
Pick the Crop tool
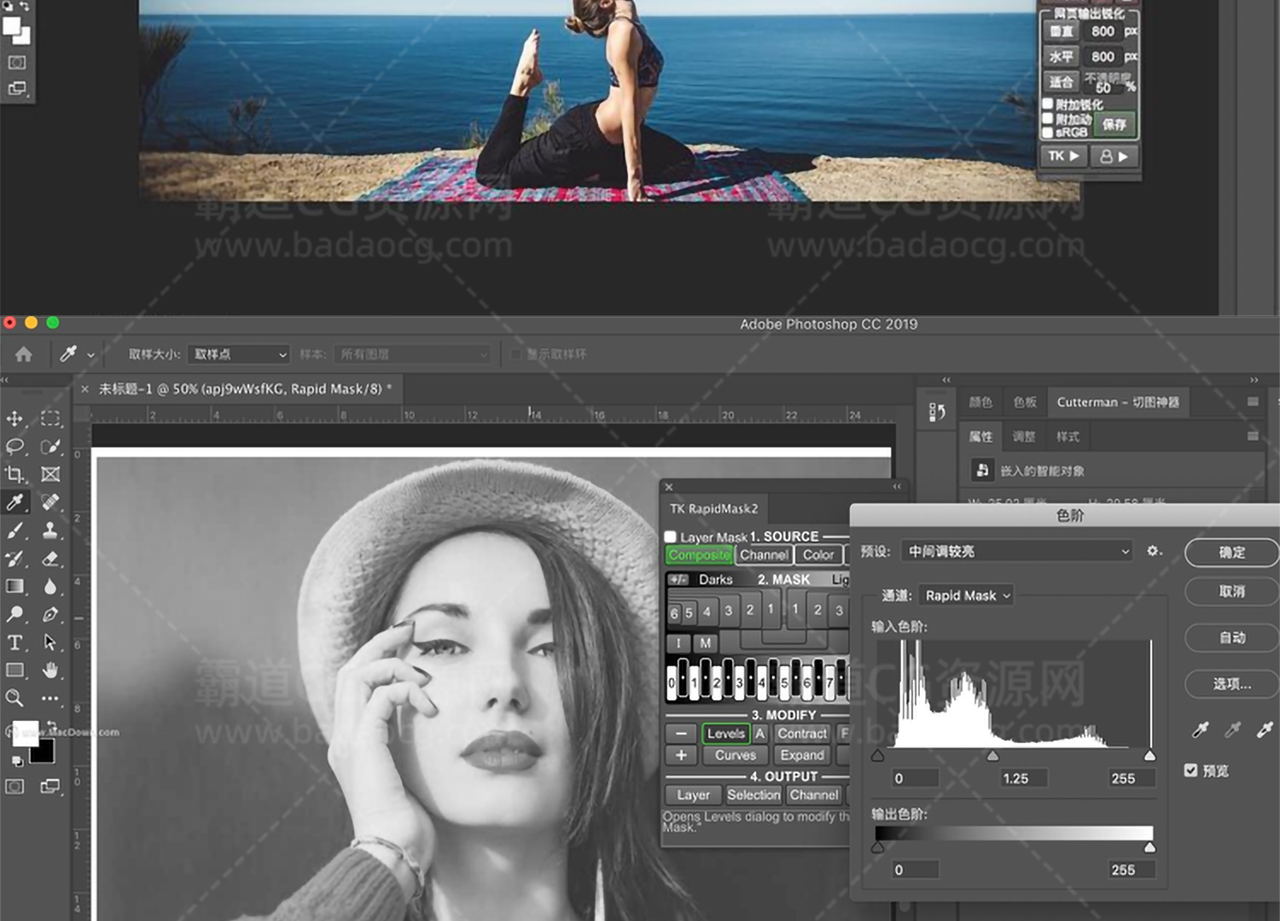pyautogui.click(x=15, y=474)
